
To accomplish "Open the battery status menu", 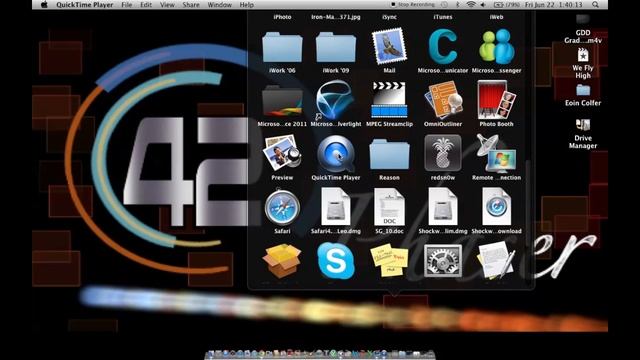I will [506, 5].
